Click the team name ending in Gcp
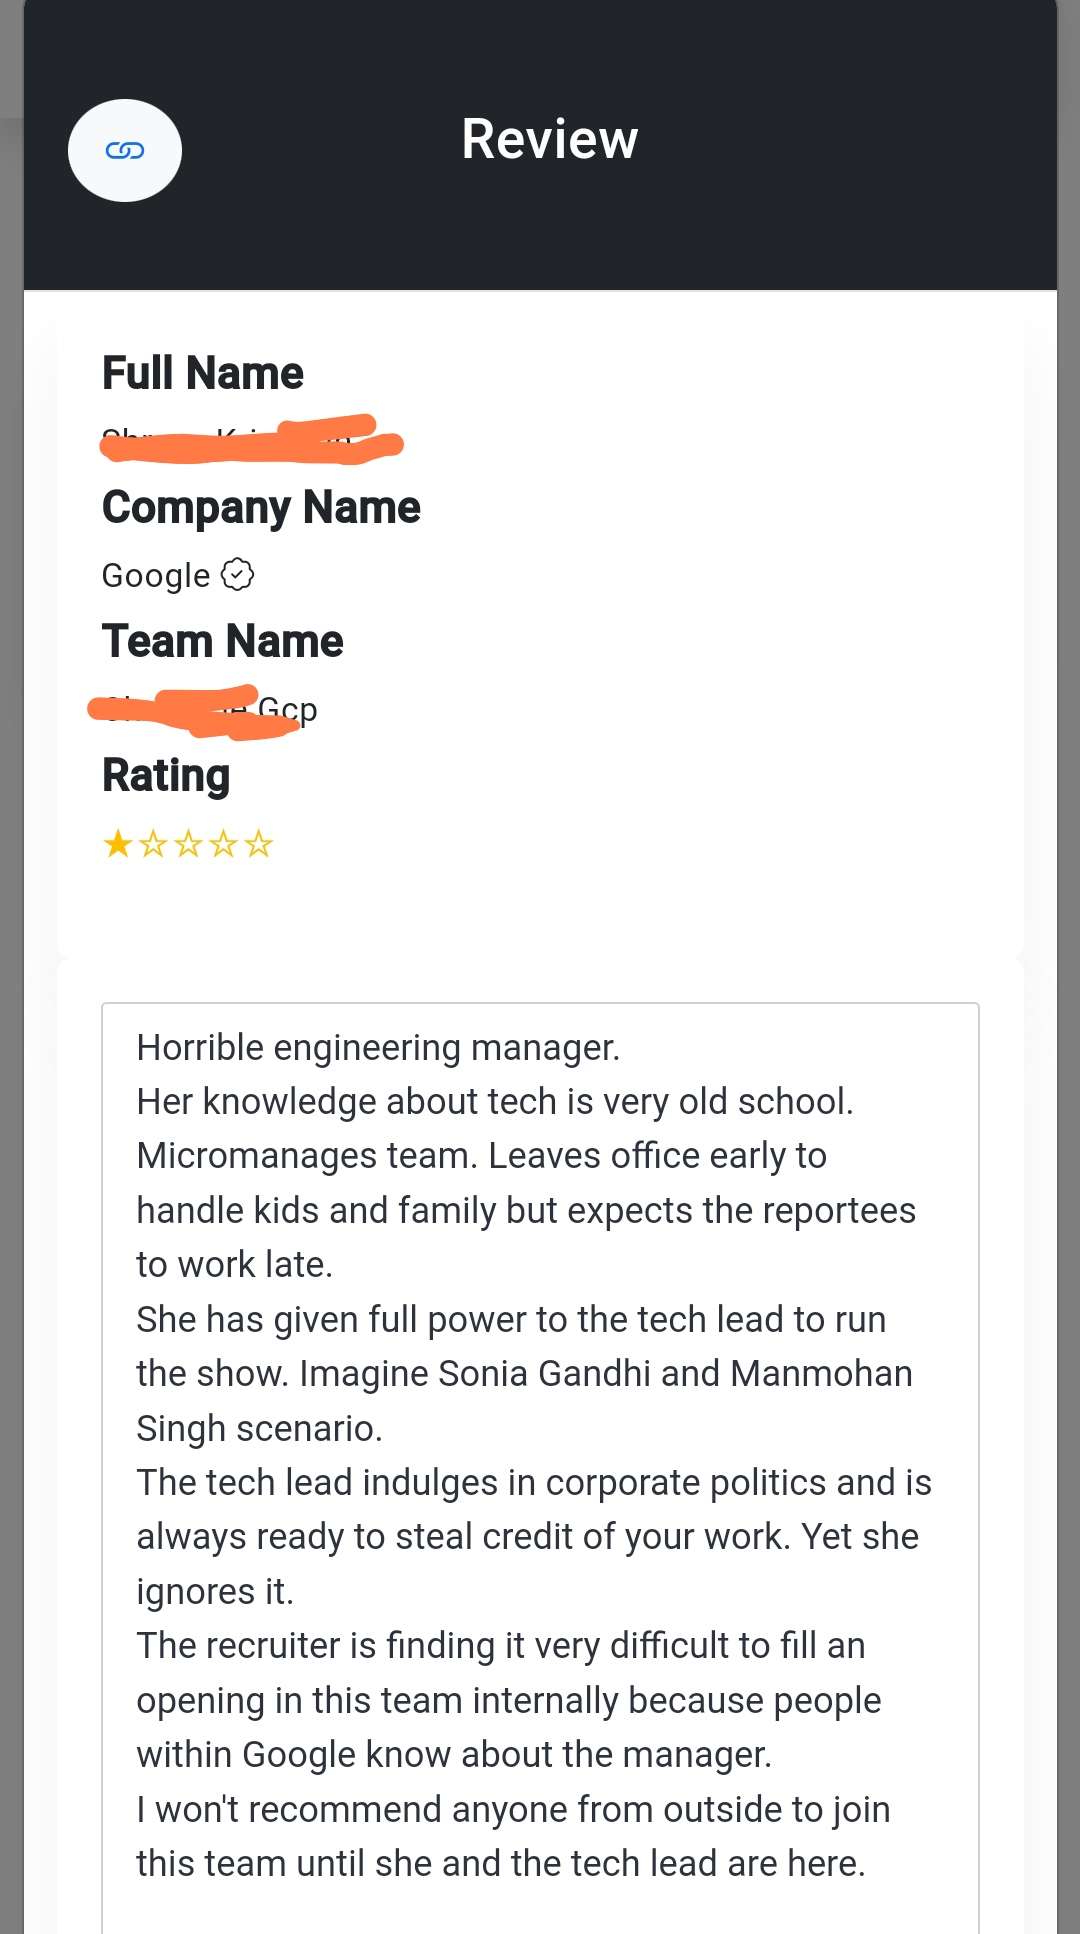The image size is (1080, 1934). [204, 711]
